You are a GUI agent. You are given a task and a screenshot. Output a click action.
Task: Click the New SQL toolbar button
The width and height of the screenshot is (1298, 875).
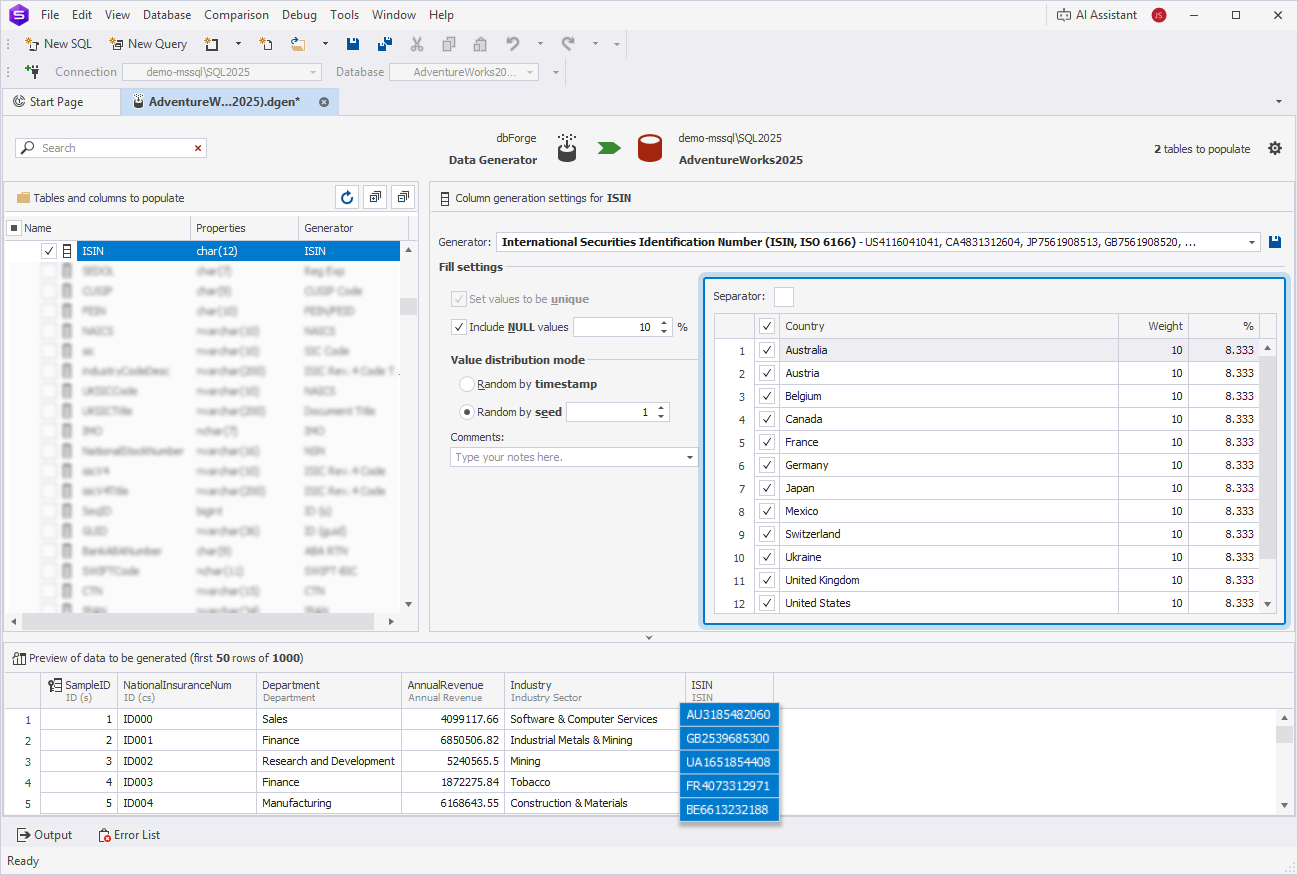pos(58,44)
